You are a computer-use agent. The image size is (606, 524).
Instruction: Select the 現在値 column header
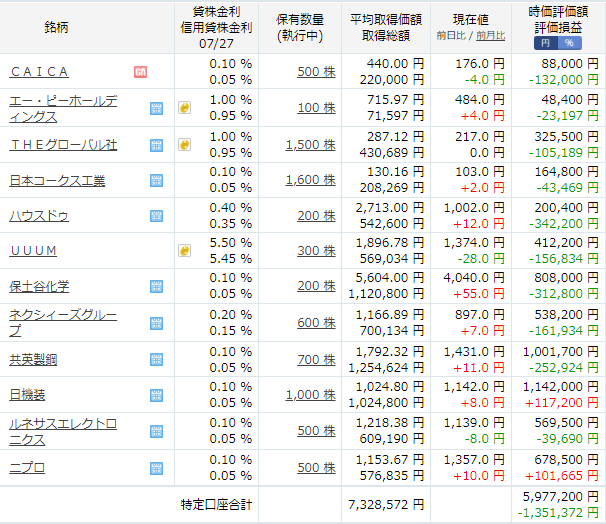tap(471, 20)
